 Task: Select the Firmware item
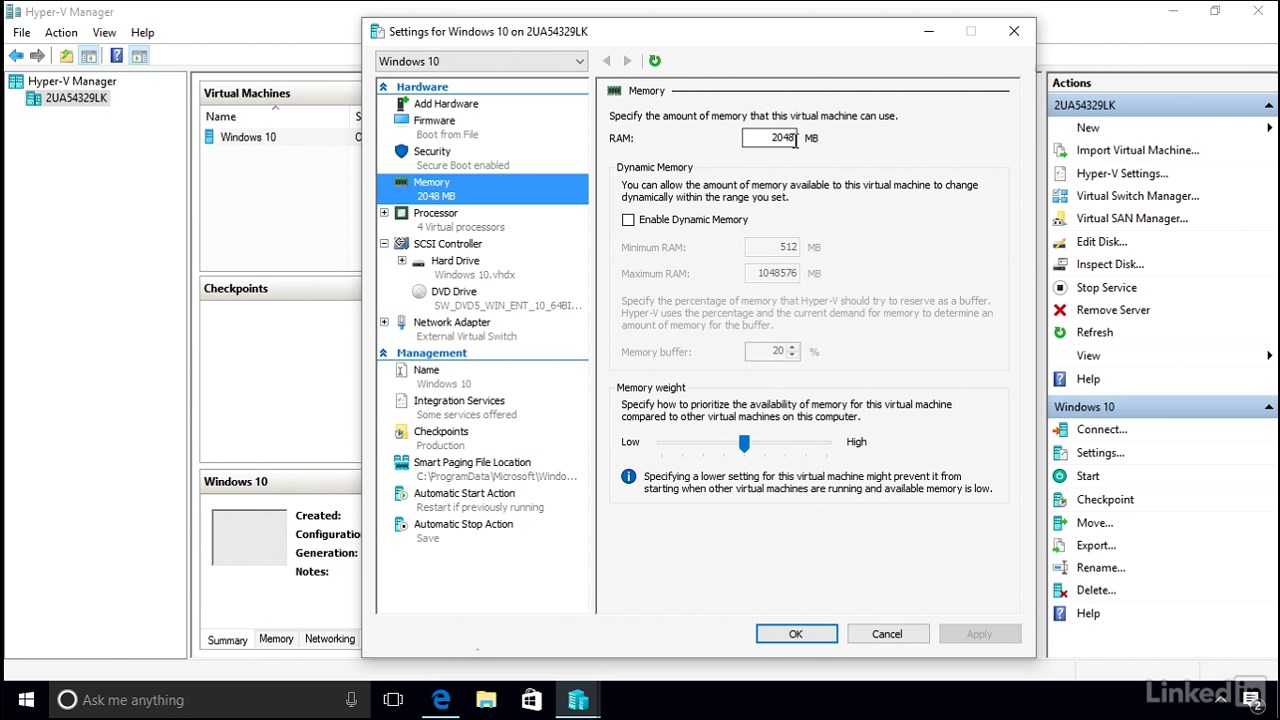[434, 121]
